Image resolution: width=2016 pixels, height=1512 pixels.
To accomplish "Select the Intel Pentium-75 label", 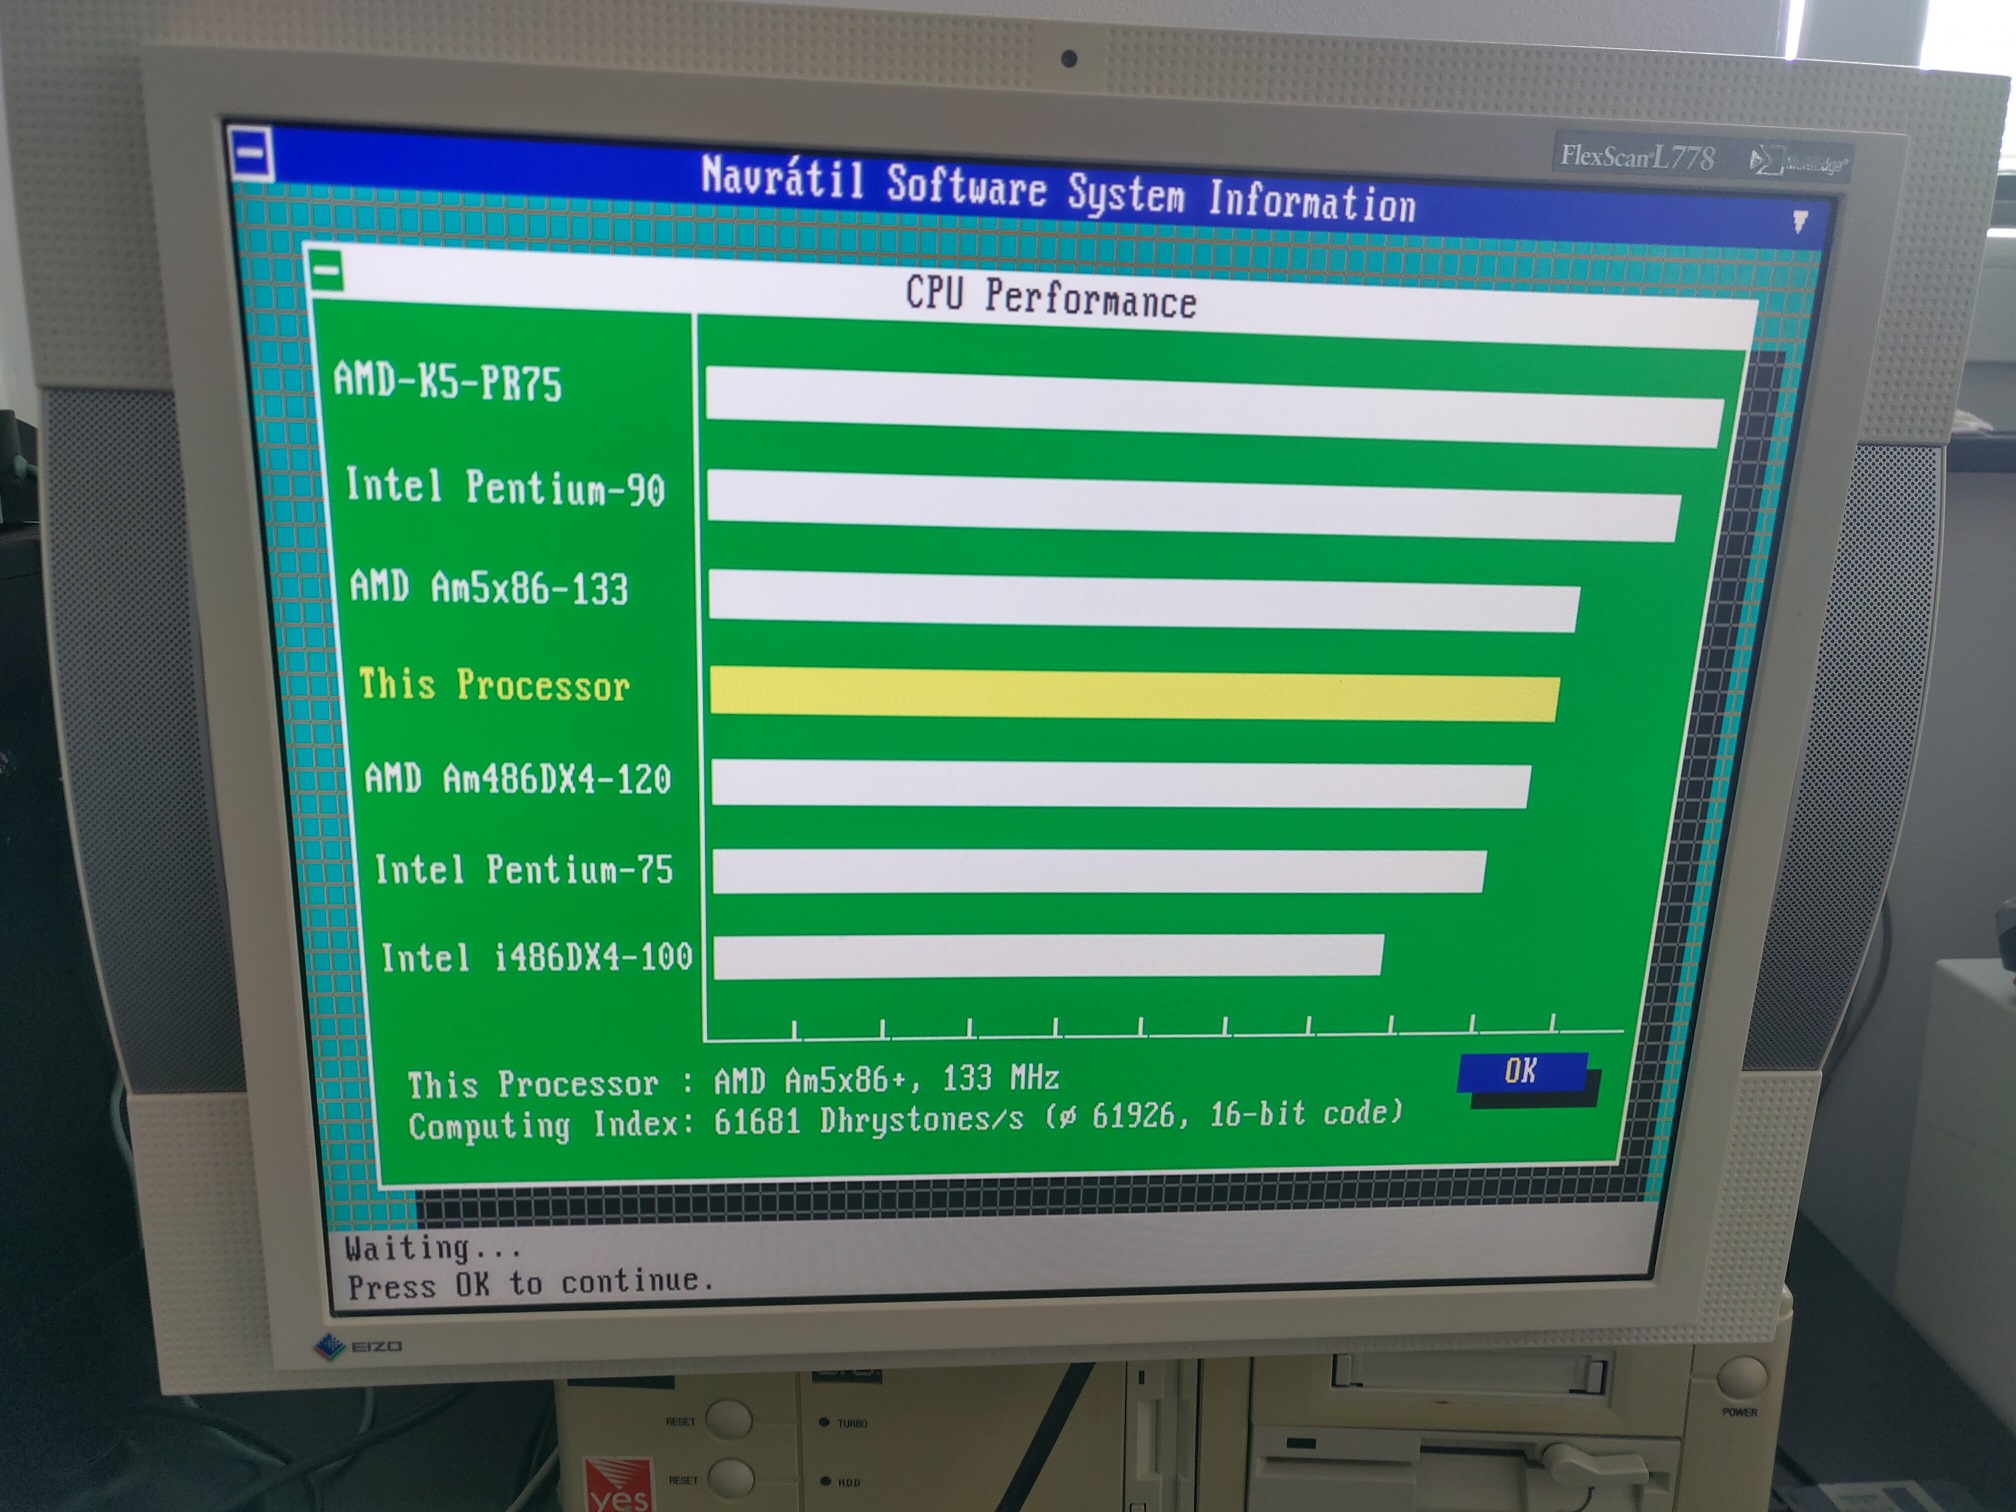I will point(524,870).
